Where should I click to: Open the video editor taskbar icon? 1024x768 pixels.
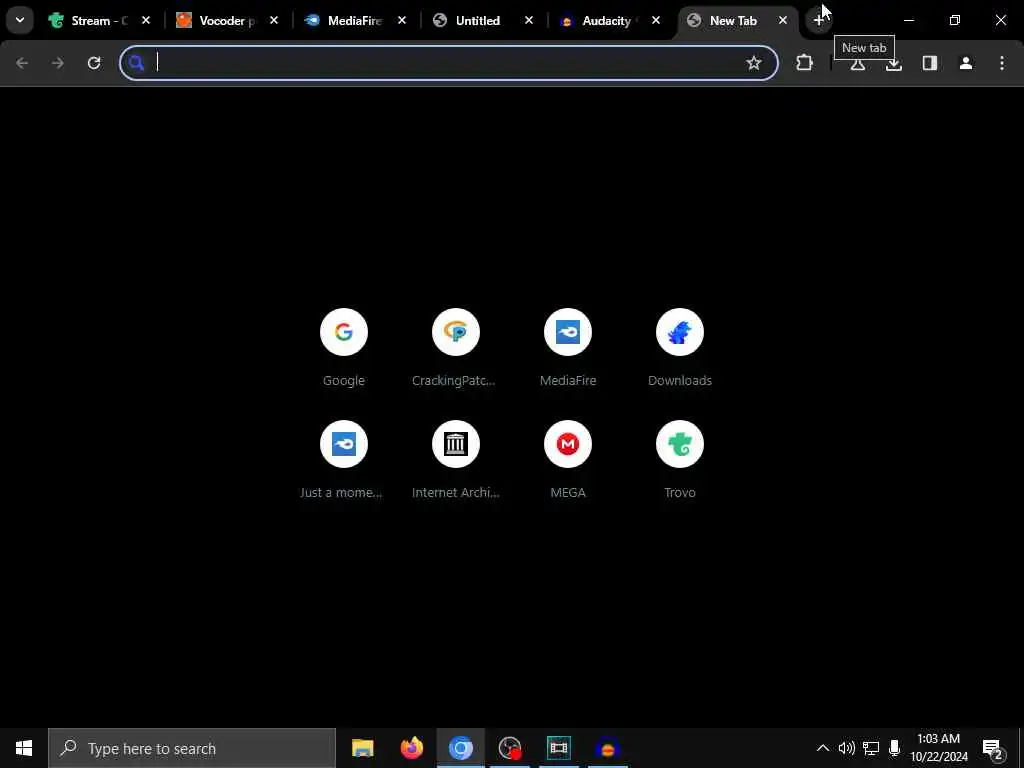[x=558, y=748]
